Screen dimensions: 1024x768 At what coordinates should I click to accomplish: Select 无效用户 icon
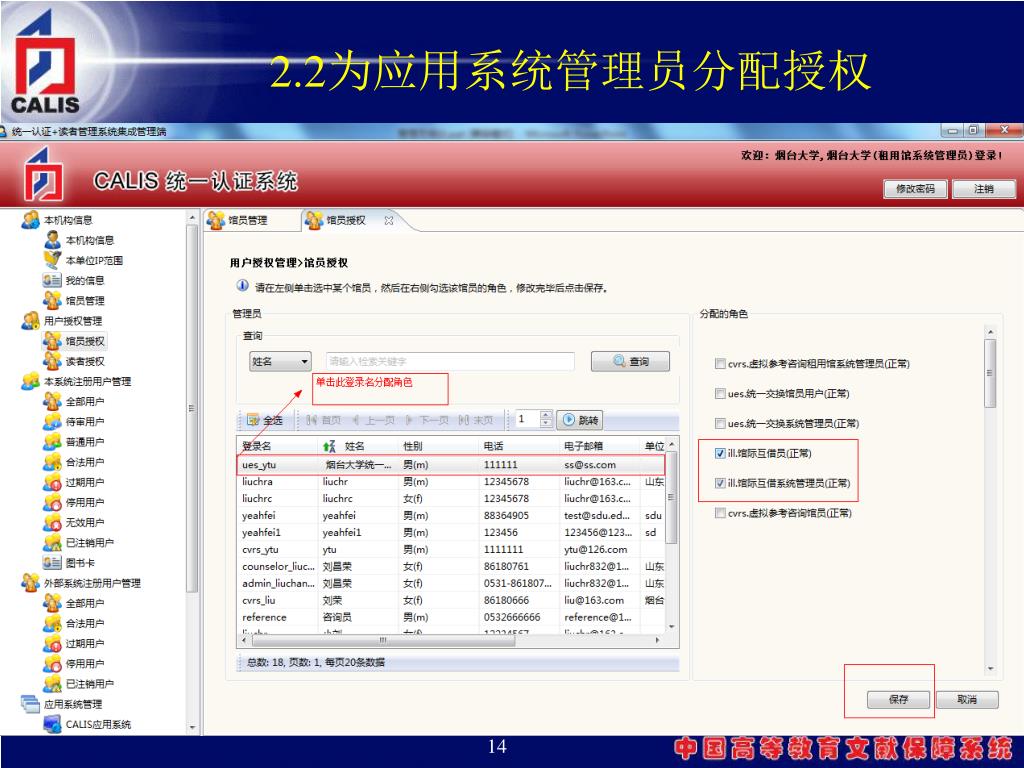[52, 522]
